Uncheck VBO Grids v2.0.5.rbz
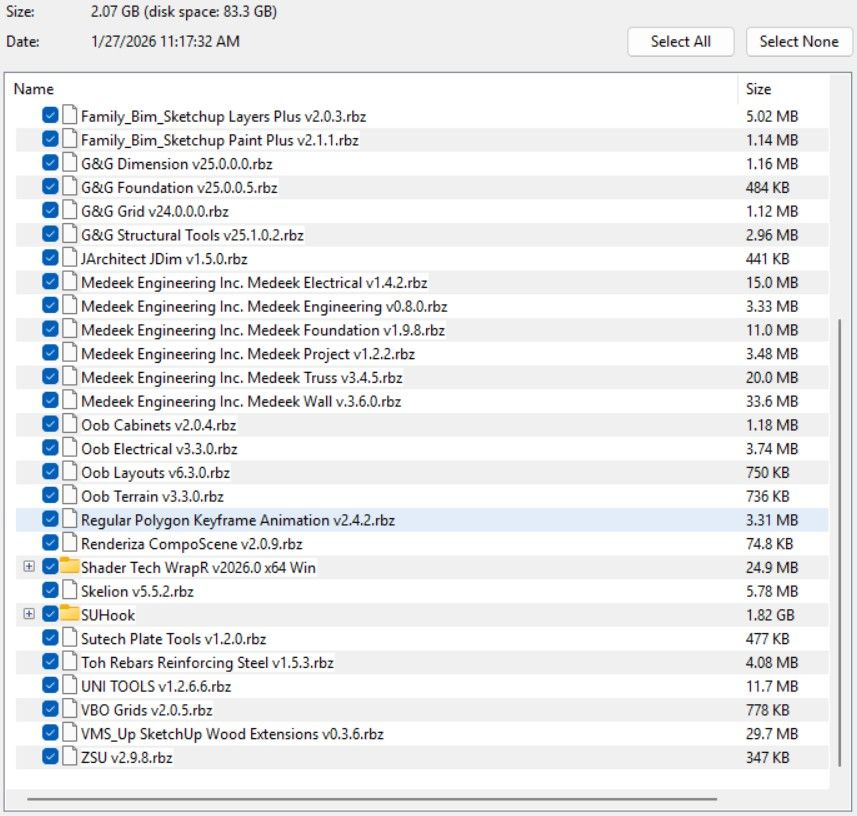This screenshot has width=857, height=816. coord(50,709)
